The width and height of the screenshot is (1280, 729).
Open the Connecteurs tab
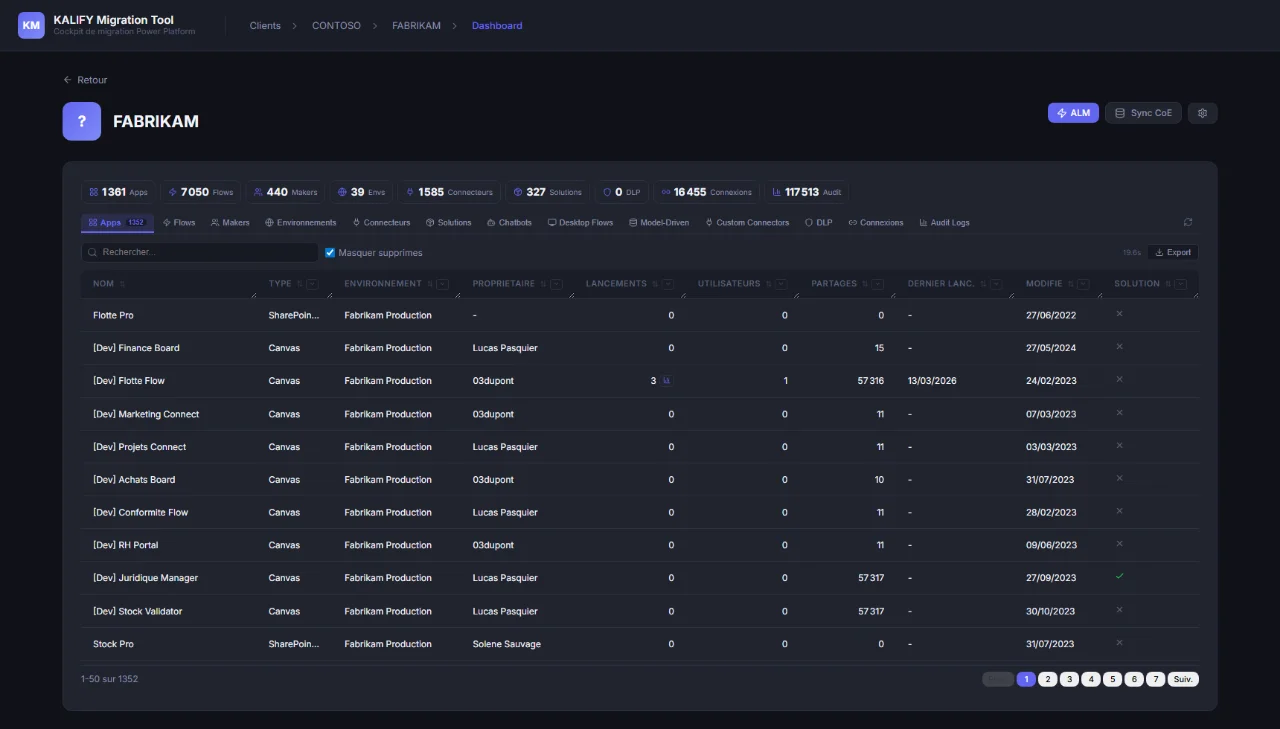[x=381, y=222]
